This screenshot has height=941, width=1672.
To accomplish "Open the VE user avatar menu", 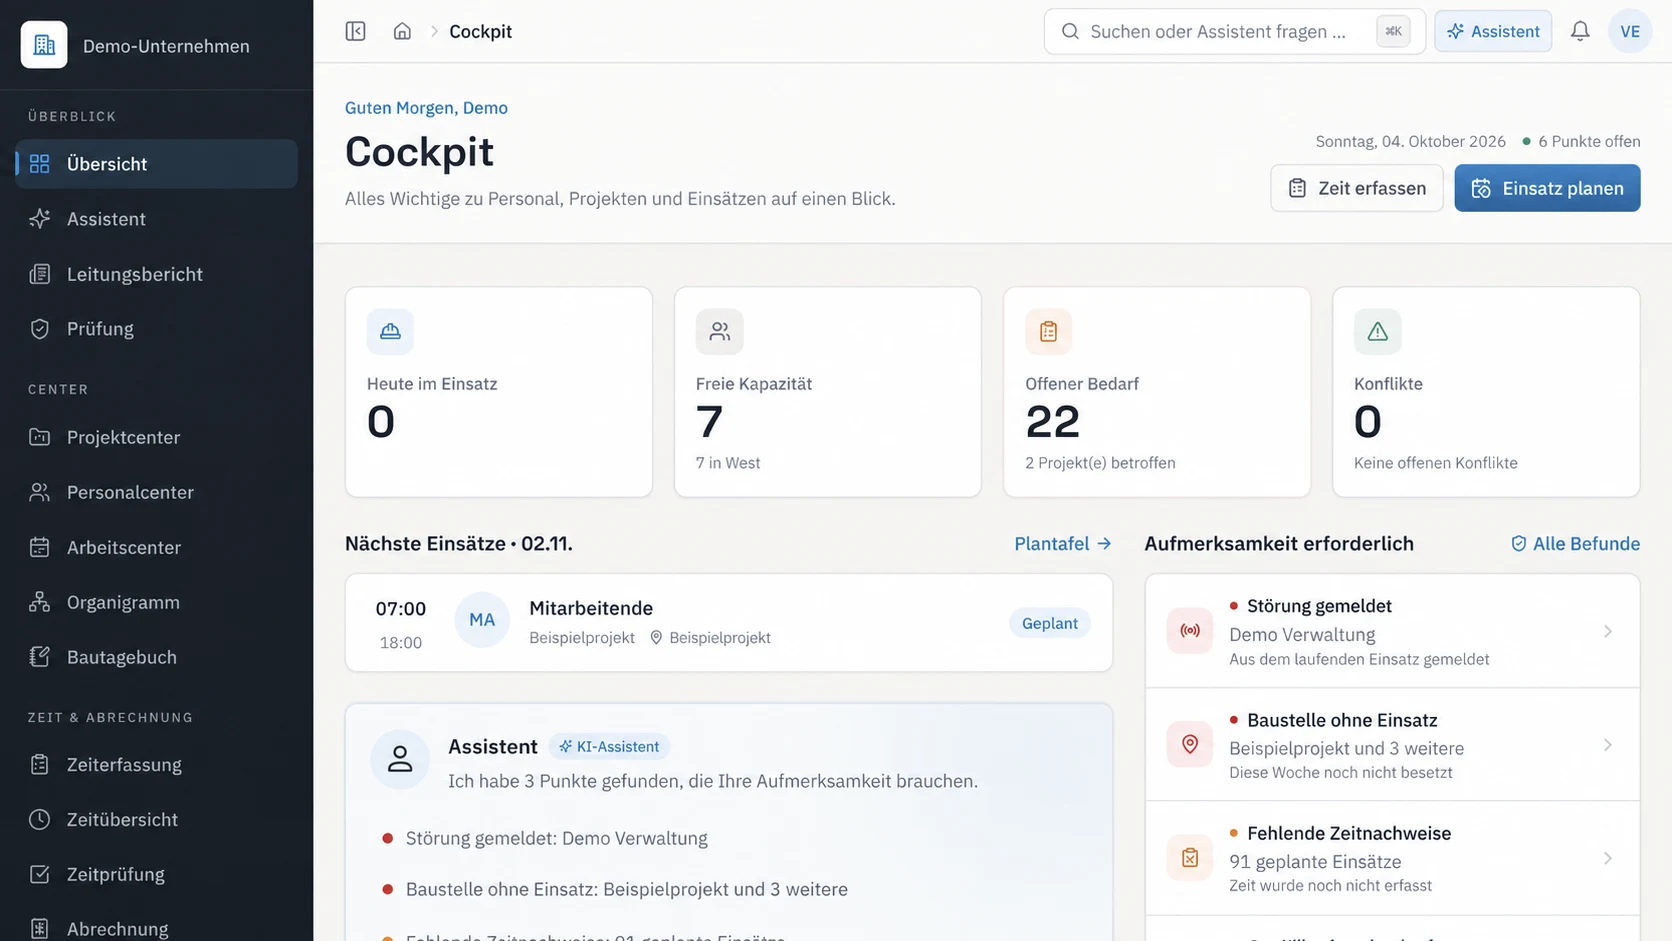I will (1630, 31).
